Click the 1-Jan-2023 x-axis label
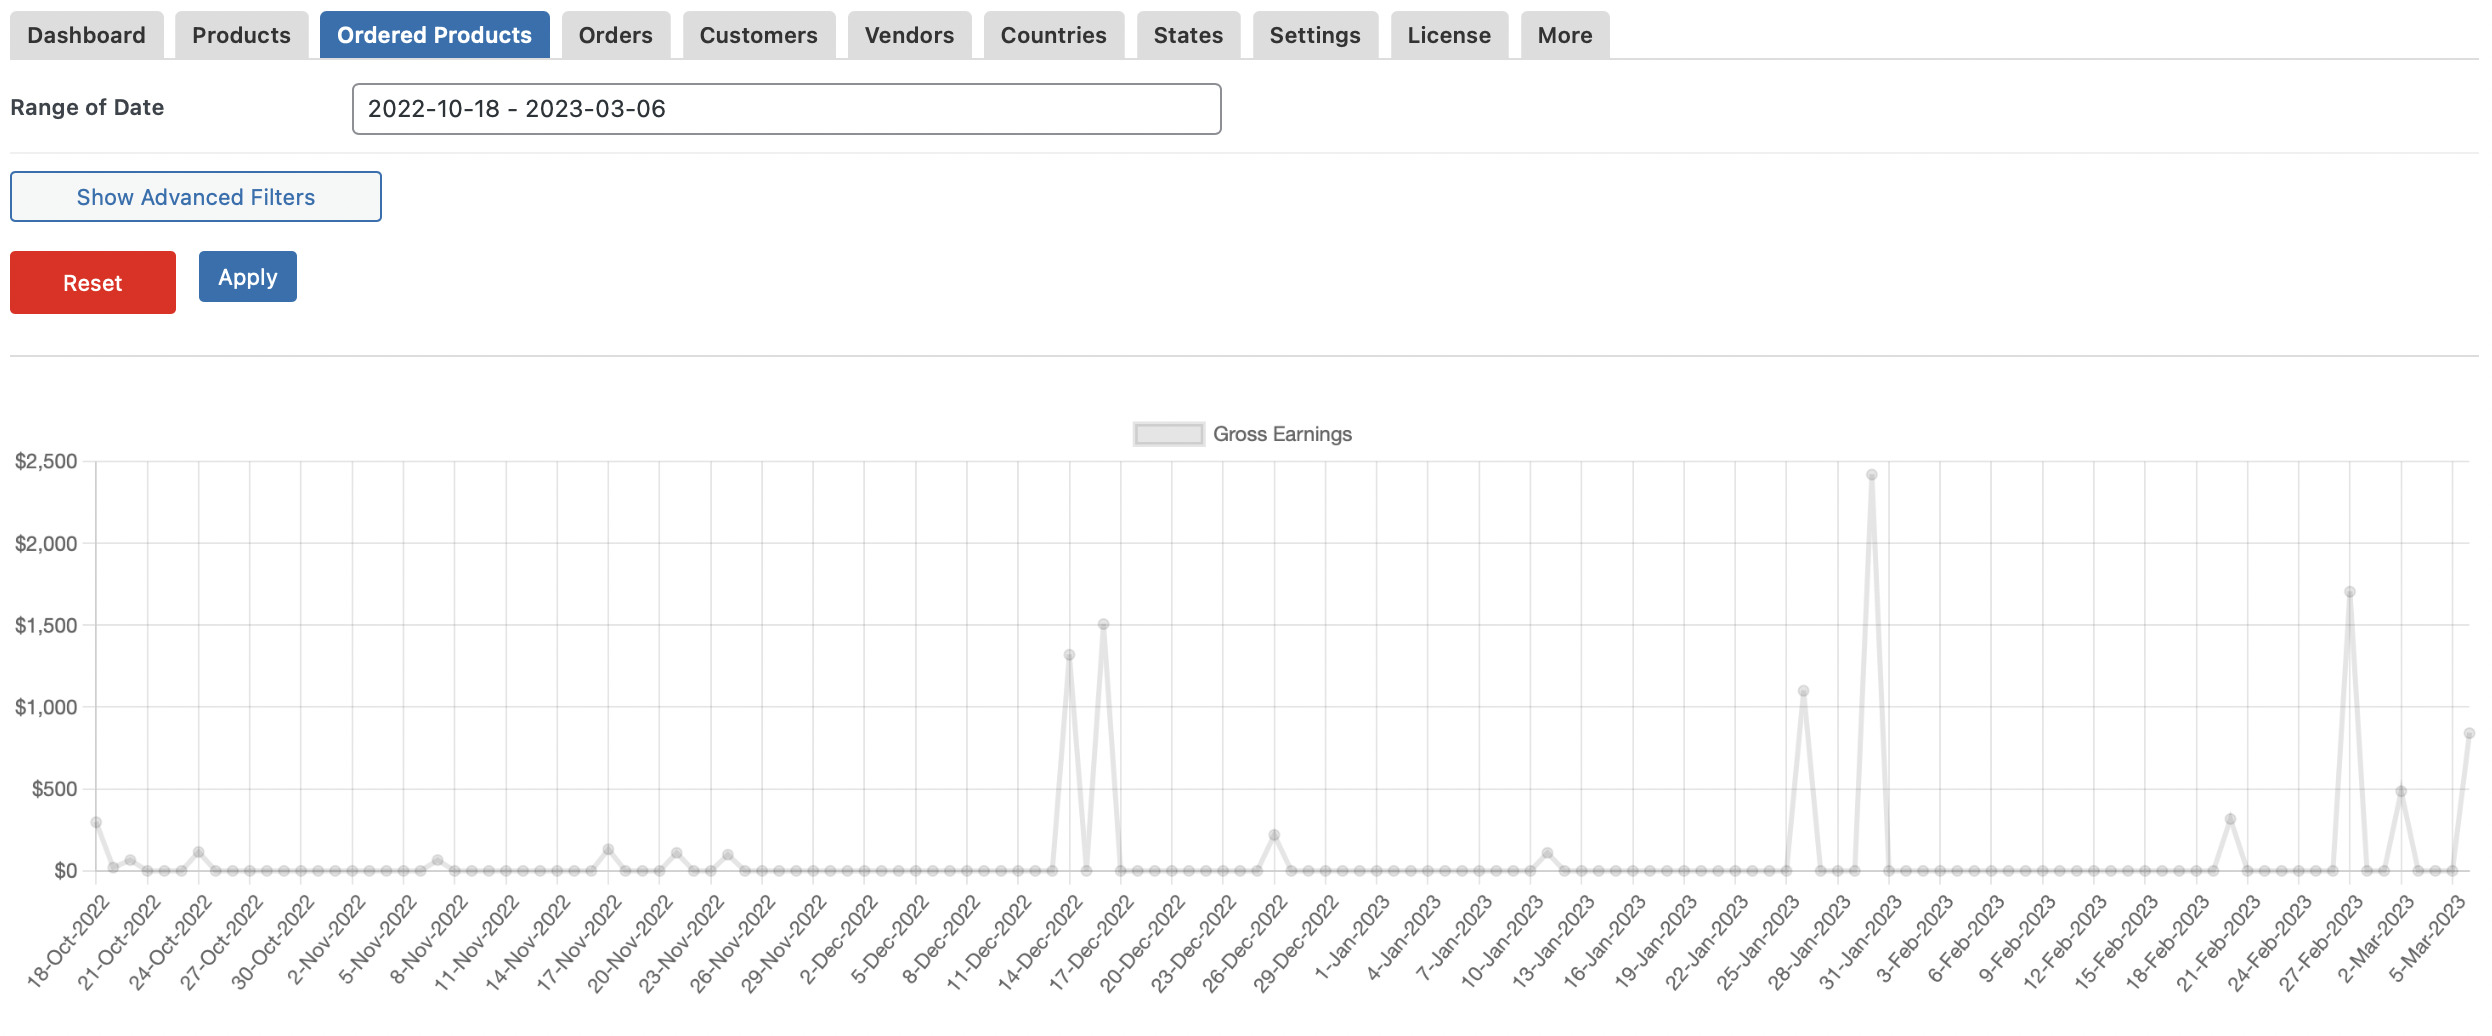The height and width of the screenshot is (1036, 2492). [1352, 938]
